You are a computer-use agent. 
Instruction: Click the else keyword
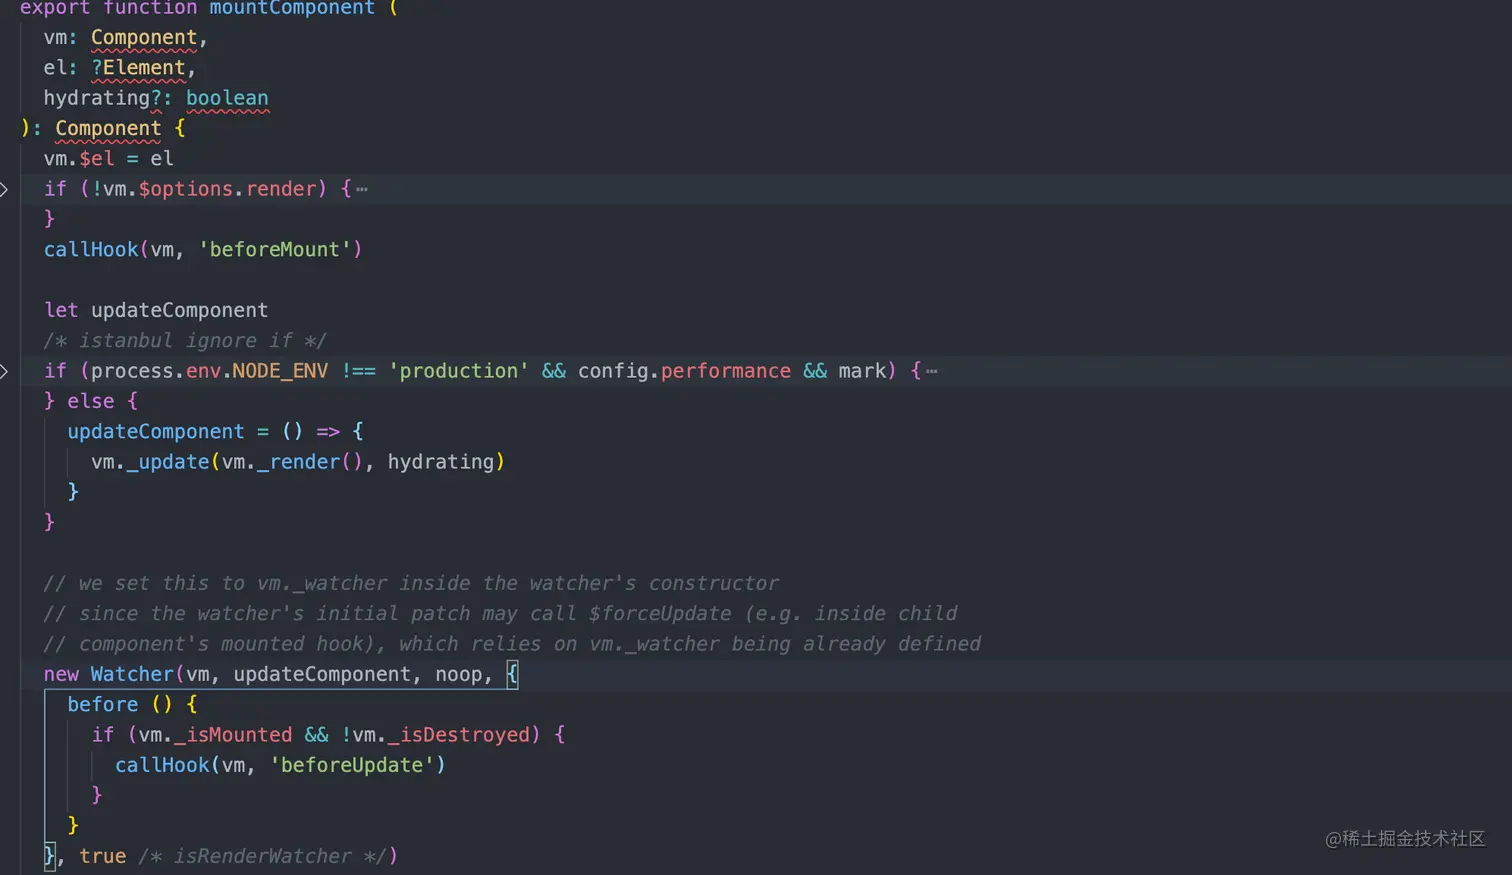pos(91,401)
